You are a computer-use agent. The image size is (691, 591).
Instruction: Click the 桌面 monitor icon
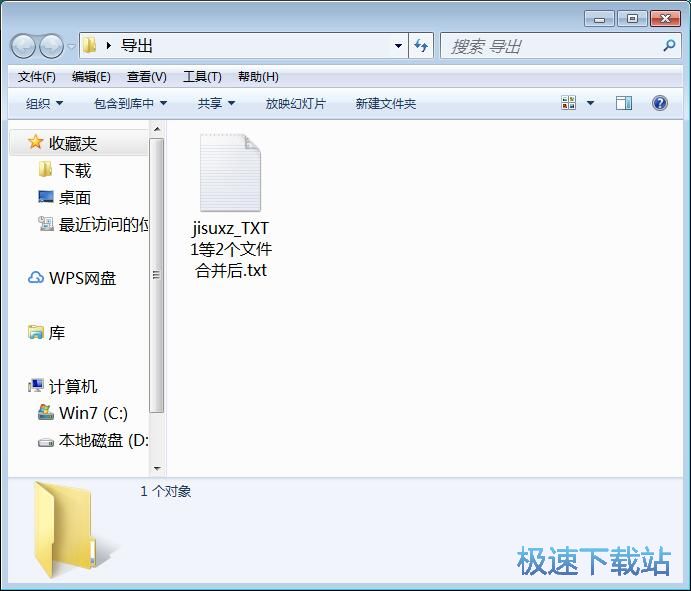[x=46, y=197]
